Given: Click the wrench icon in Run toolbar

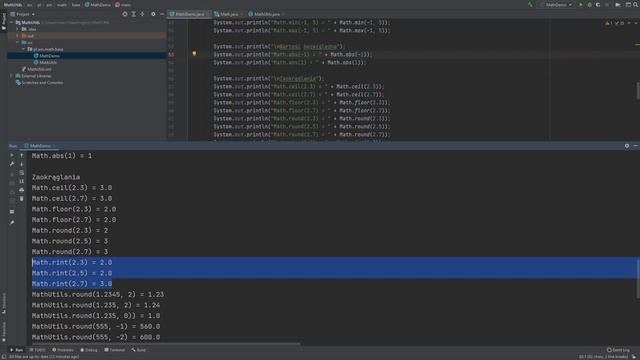Looking at the screenshot, I should point(12,164).
